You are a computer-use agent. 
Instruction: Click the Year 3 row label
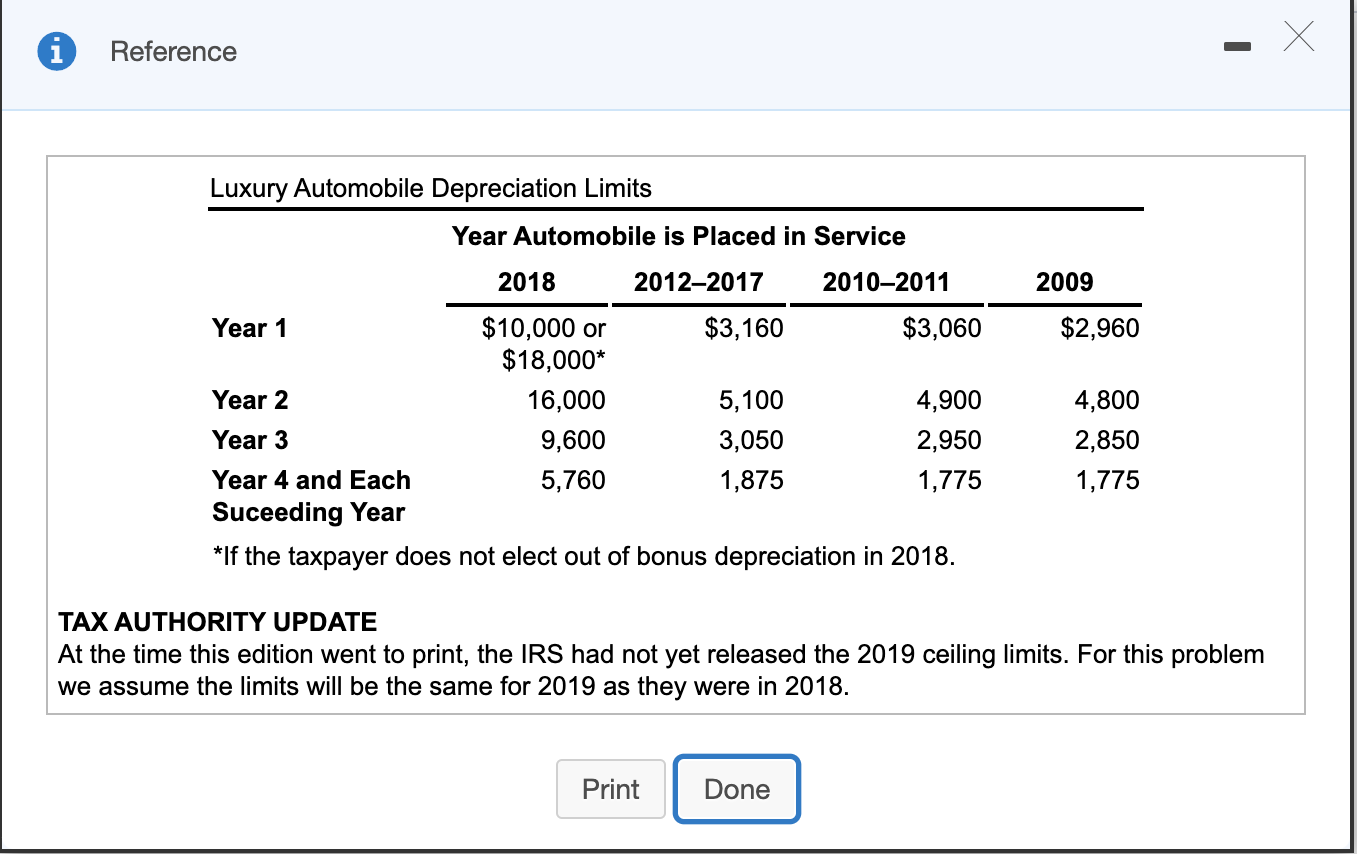pyautogui.click(x=249, y=440)
